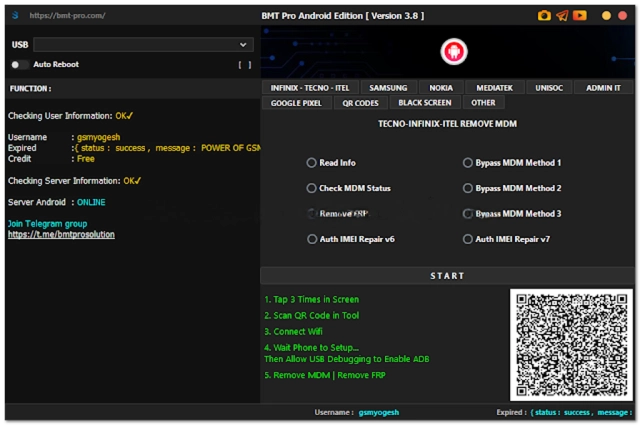The image size is (640, 425).
Task: Switch to the SAMSUNG tab
Action: [x=388, y=88]
